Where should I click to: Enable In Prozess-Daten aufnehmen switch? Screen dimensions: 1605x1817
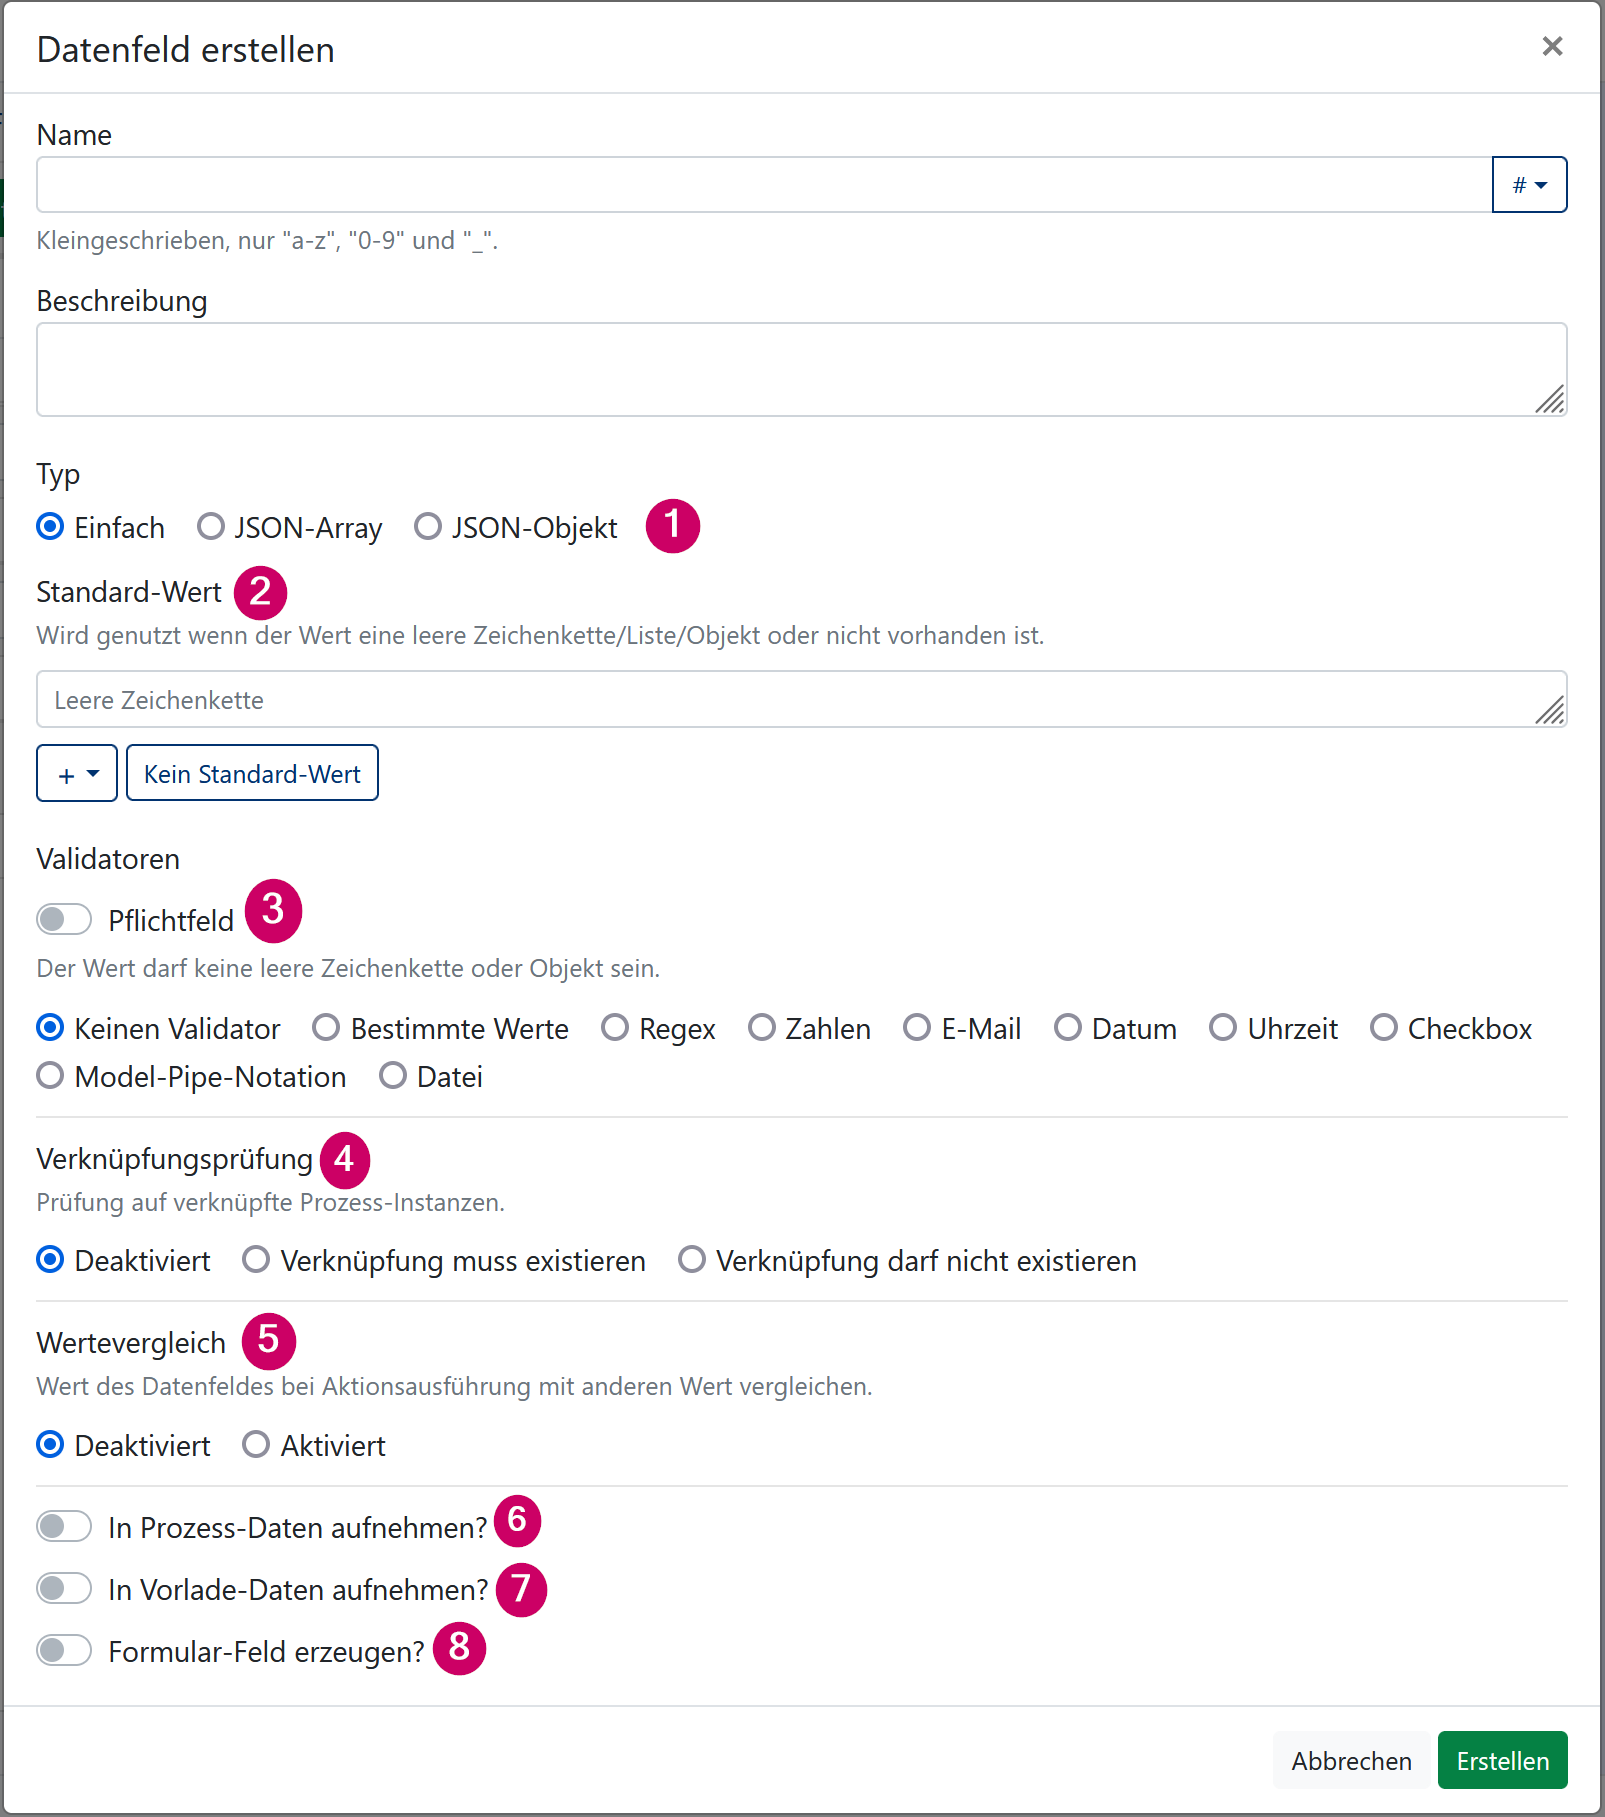click(64, 1526)
